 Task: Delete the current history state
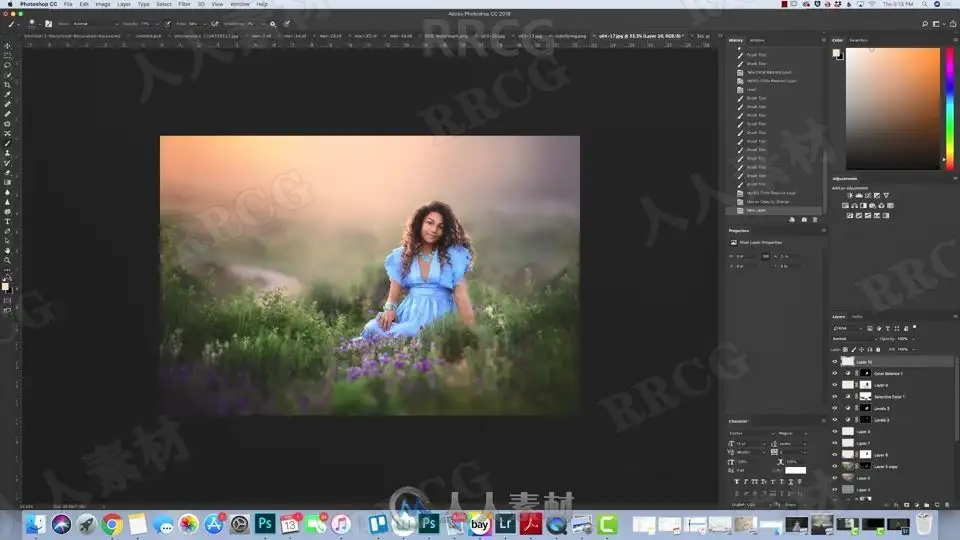pyautogui.click(x=815, y=220)
